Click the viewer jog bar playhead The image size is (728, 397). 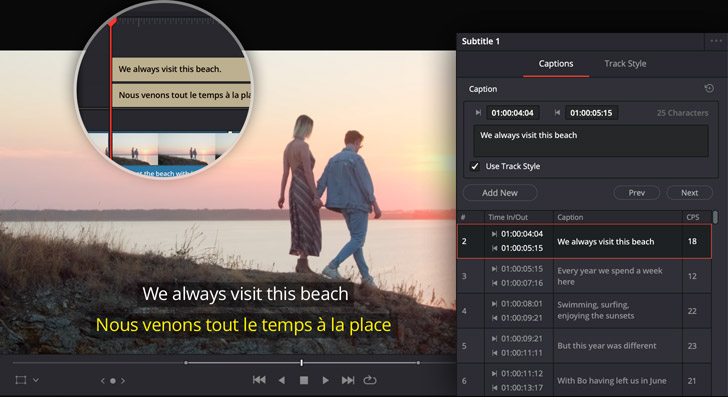(302, 362)
